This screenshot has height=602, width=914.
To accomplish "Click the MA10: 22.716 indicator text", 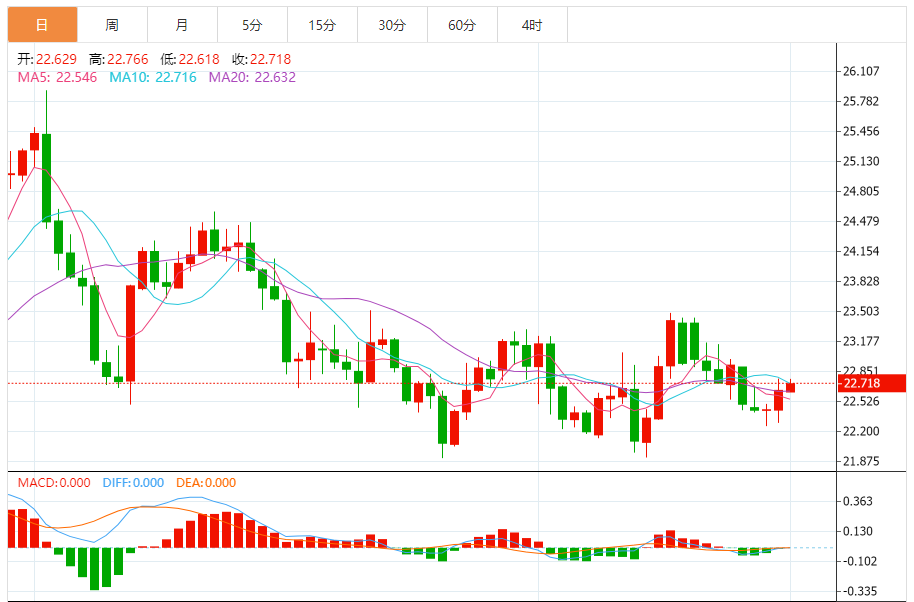I will (153, 78).
